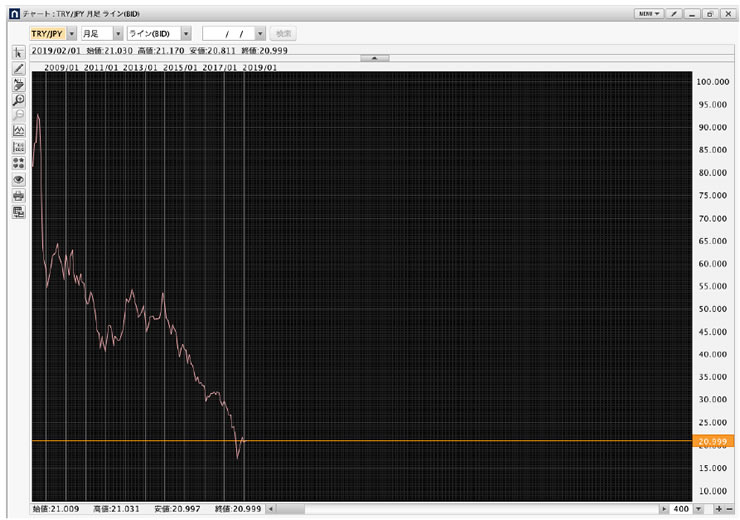Maximize the chart window

coord(710,14)
